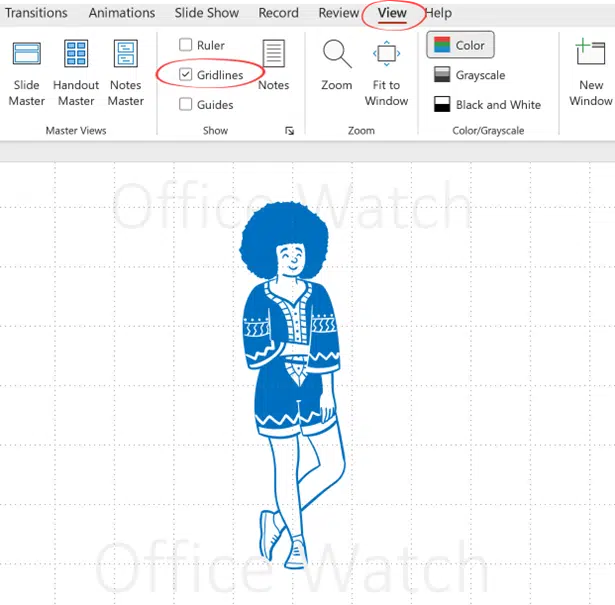This screenshot has height=605, width=615.
Task: Enable the Guides checkbox
Action: pos(186,104)
